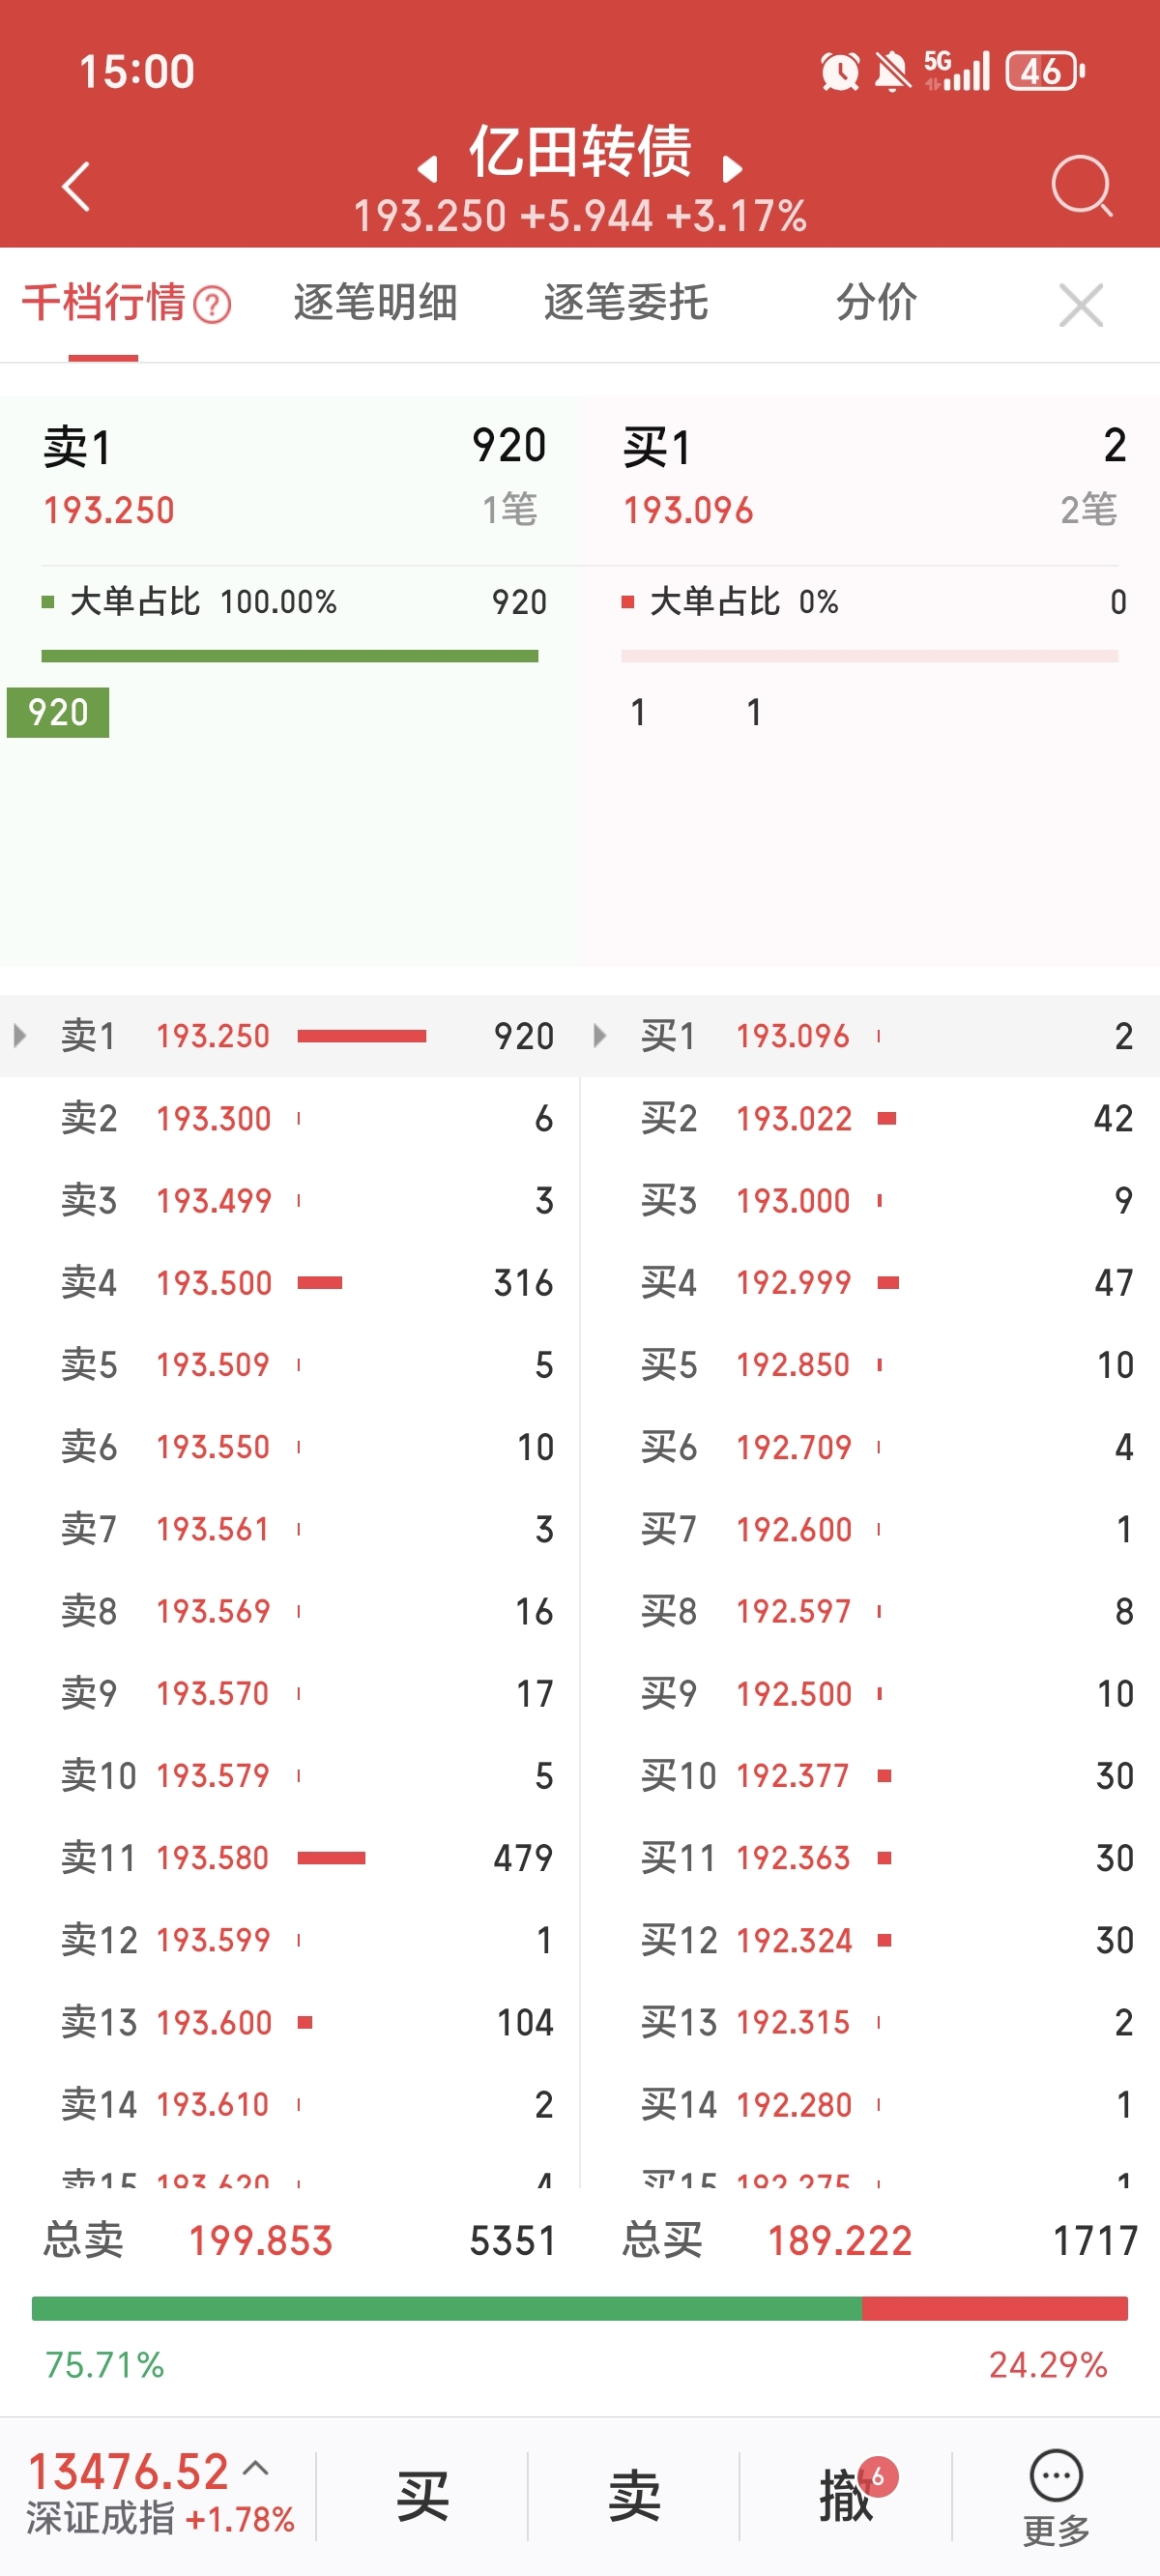The height and width of the screenshot is (2576, 1160).
Task: Close the order book panel
Action: (1080, 305)
